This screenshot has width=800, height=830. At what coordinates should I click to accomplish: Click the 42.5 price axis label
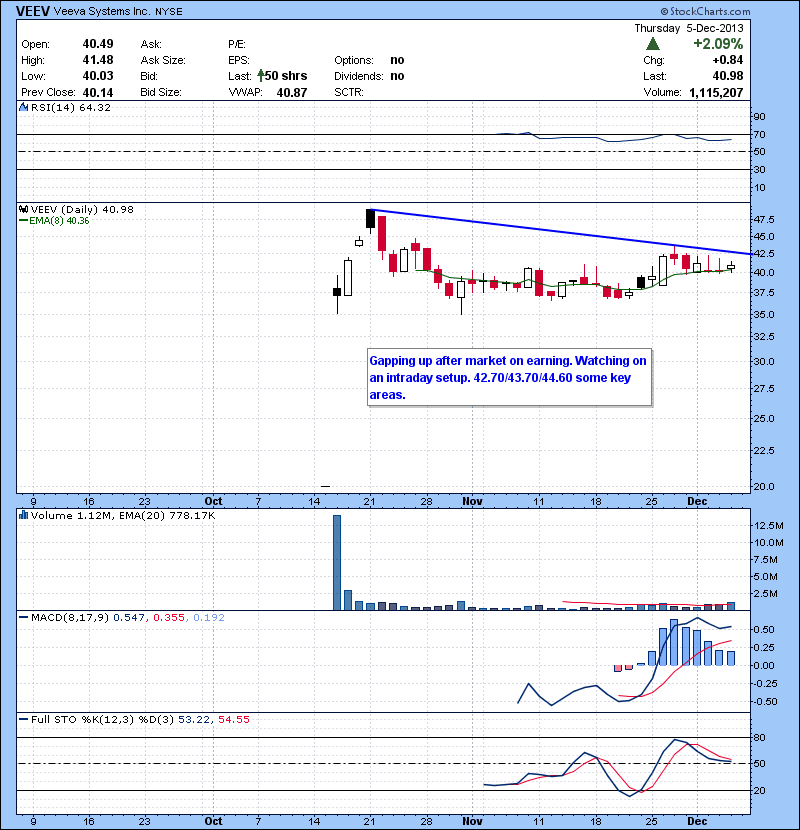(763, 254)
